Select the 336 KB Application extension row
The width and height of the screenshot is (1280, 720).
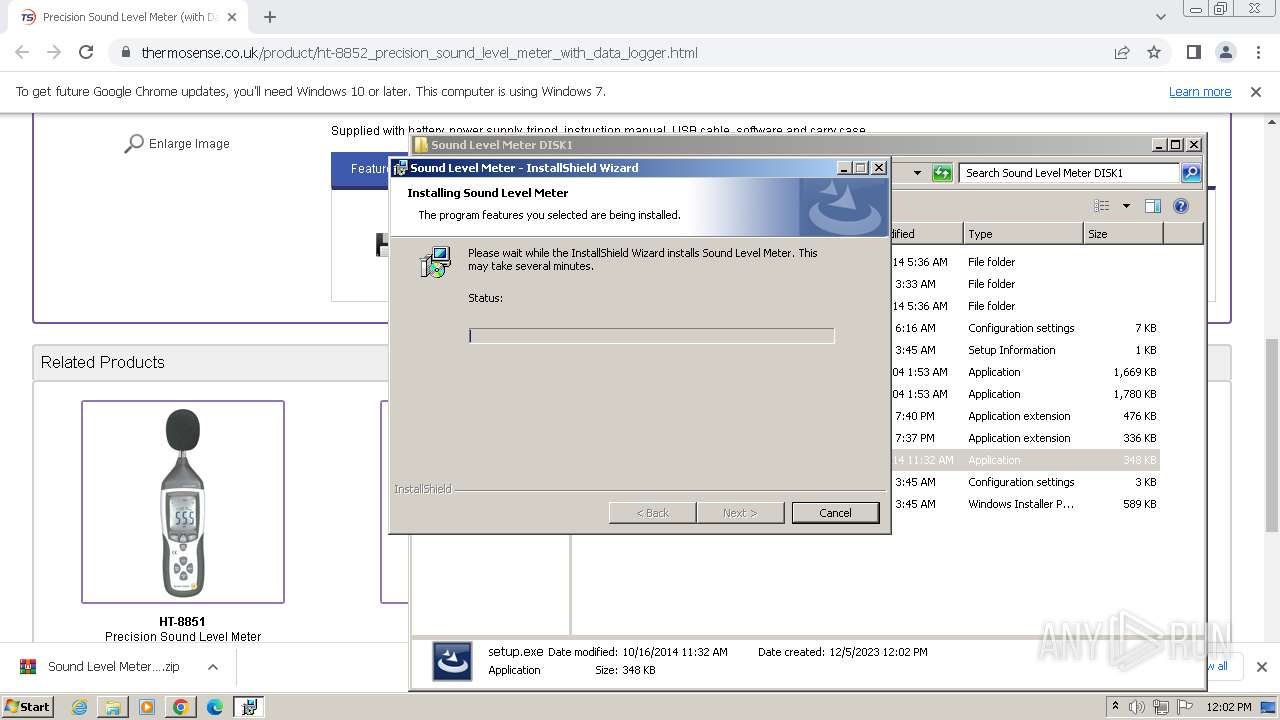1025,438
